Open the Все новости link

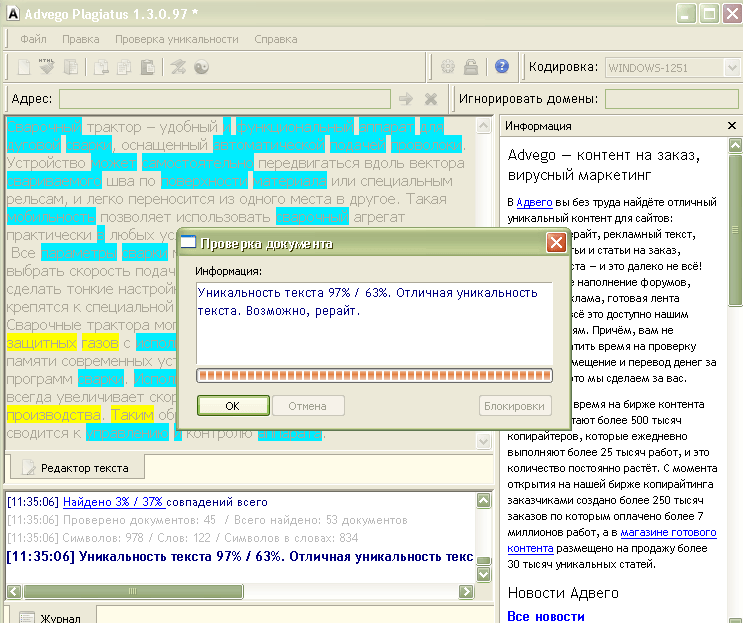click(546, 616)
